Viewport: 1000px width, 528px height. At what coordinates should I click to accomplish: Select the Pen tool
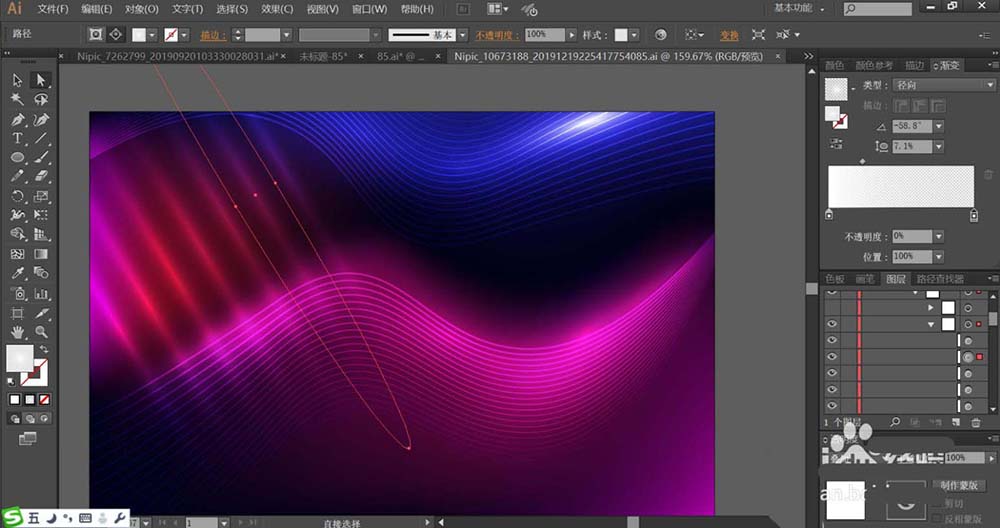[18, 119]
